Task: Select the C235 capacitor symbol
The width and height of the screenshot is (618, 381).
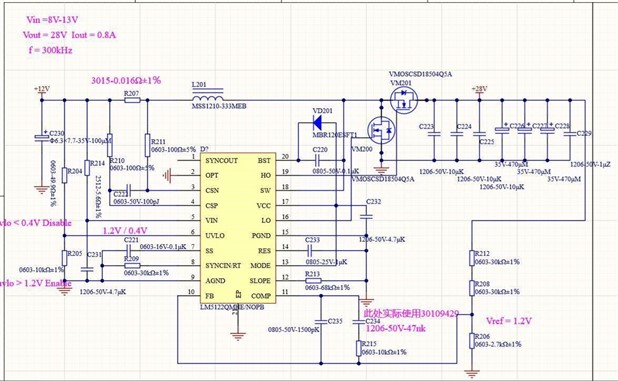Action: [x=321, y=321]
